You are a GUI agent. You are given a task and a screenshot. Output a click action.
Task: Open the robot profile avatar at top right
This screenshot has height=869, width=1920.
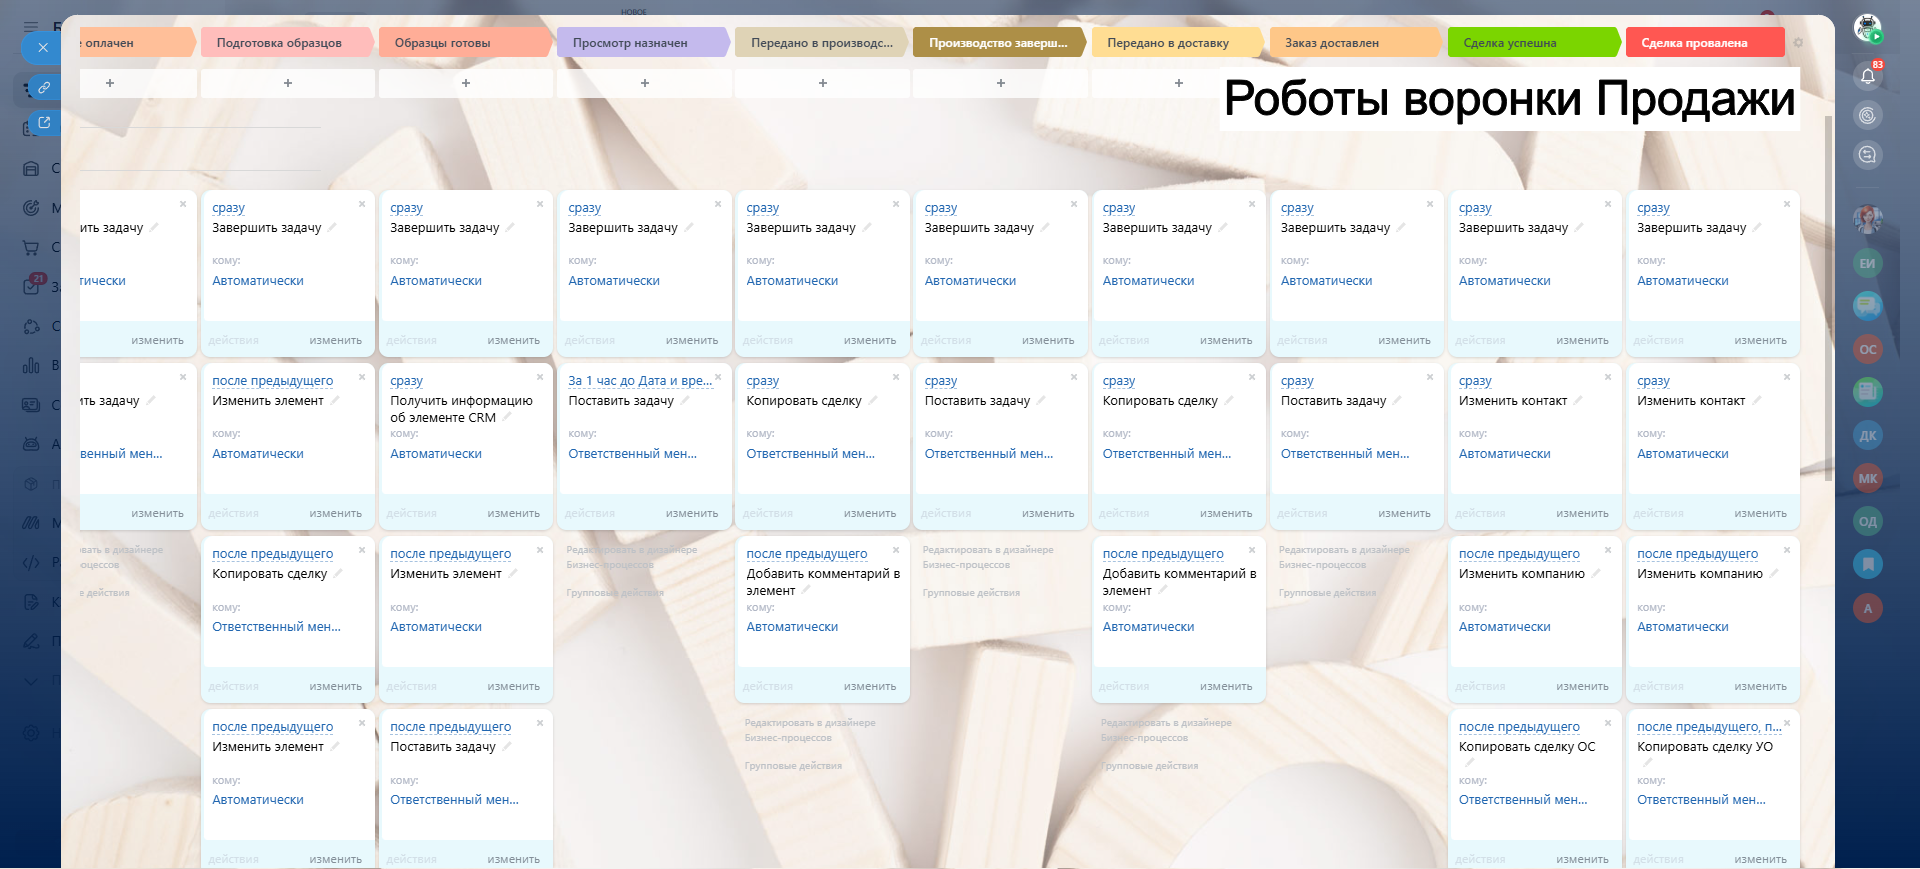click(x=1868, y=28)
